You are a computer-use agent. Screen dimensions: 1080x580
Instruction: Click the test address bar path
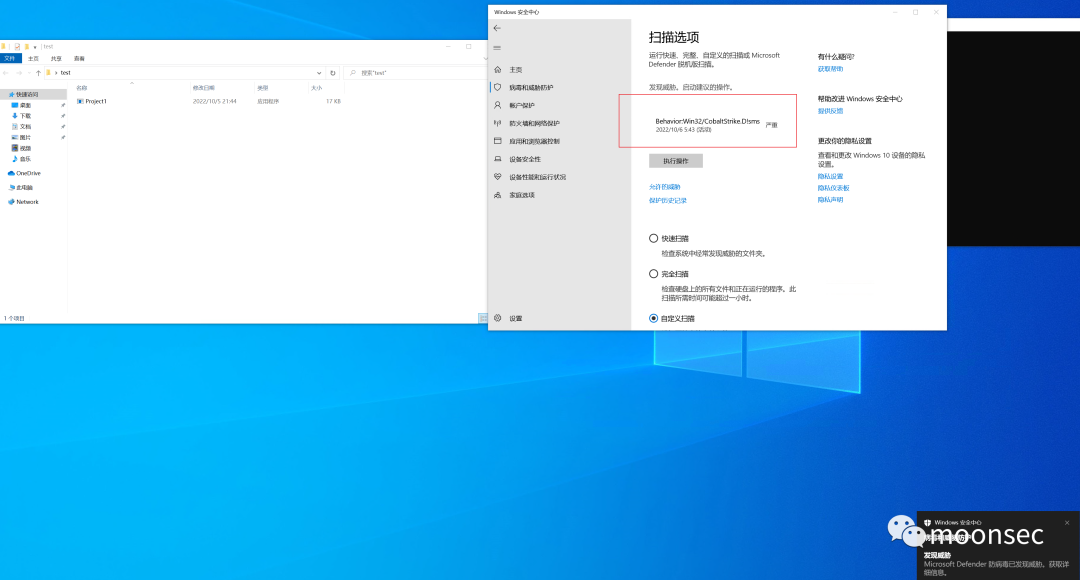65,72
